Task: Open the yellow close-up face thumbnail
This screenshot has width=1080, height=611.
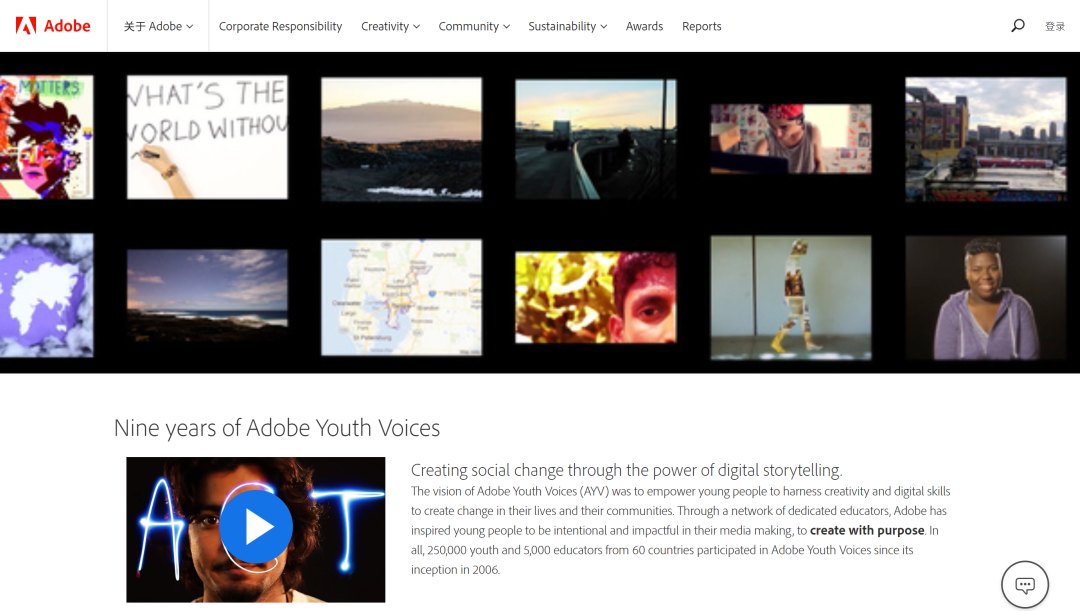Action: 596,297
